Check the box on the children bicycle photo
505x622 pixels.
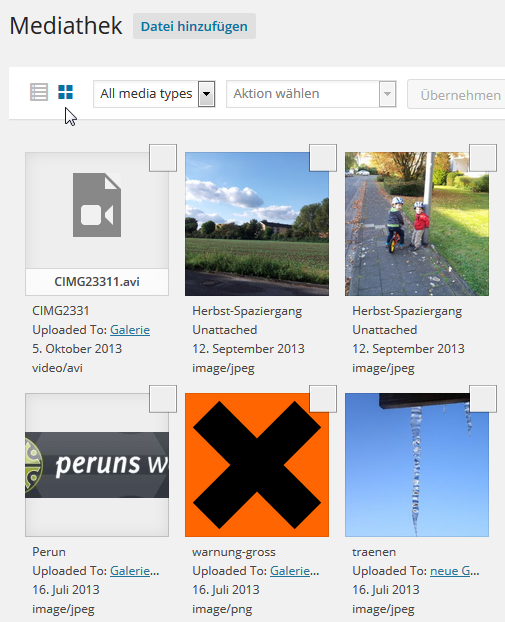coord(483,158)
